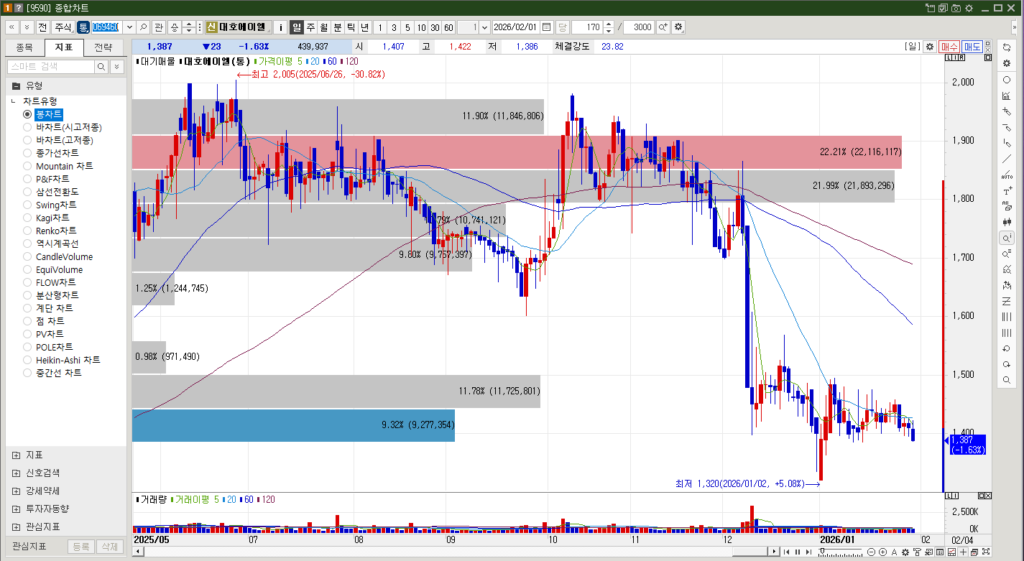Click the chart settings gear in top toolbar
Viewport: 1024px width, 561px height.
click(x=679, y=26)
